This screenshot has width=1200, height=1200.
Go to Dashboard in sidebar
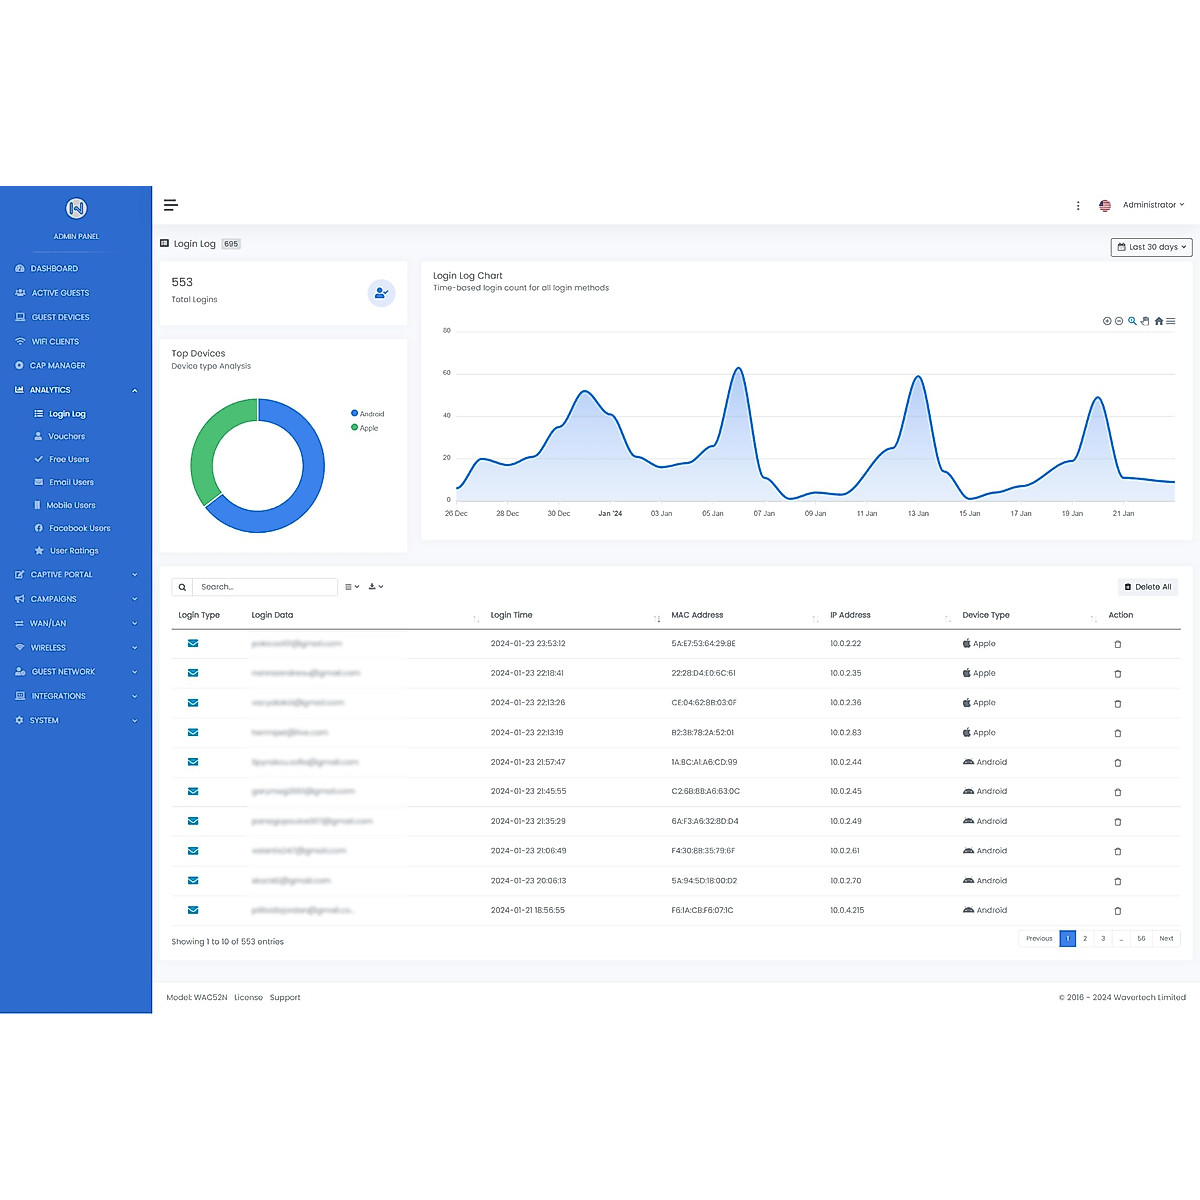pyautogui.click(x=54, y=268)
